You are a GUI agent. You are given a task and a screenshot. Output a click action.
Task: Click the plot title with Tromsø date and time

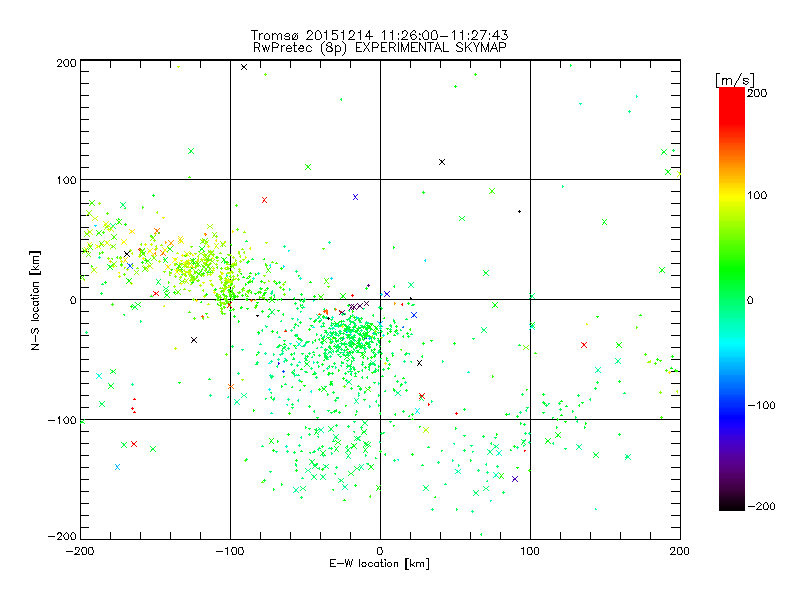point(379,35)
